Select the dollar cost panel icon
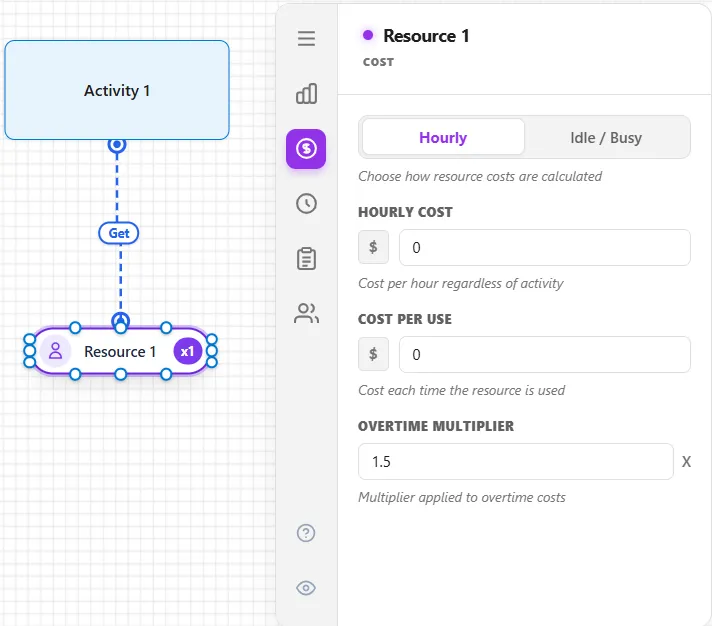 (306, 148)
